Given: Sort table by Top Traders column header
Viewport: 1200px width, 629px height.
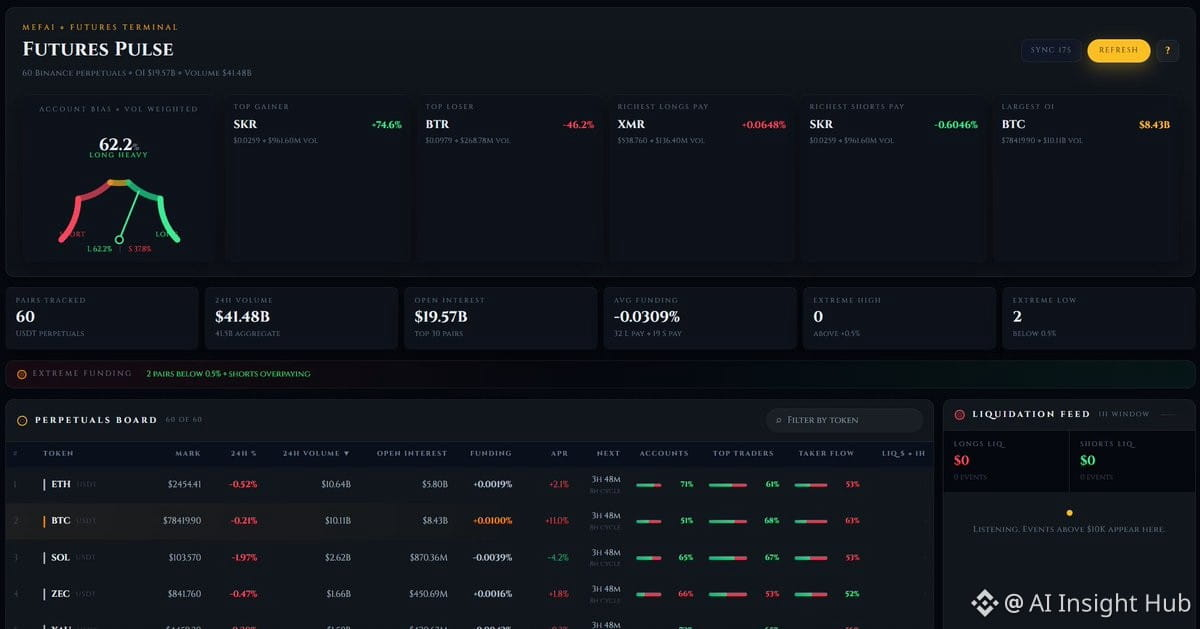Looking at the screenshot, I should (743, 453).
